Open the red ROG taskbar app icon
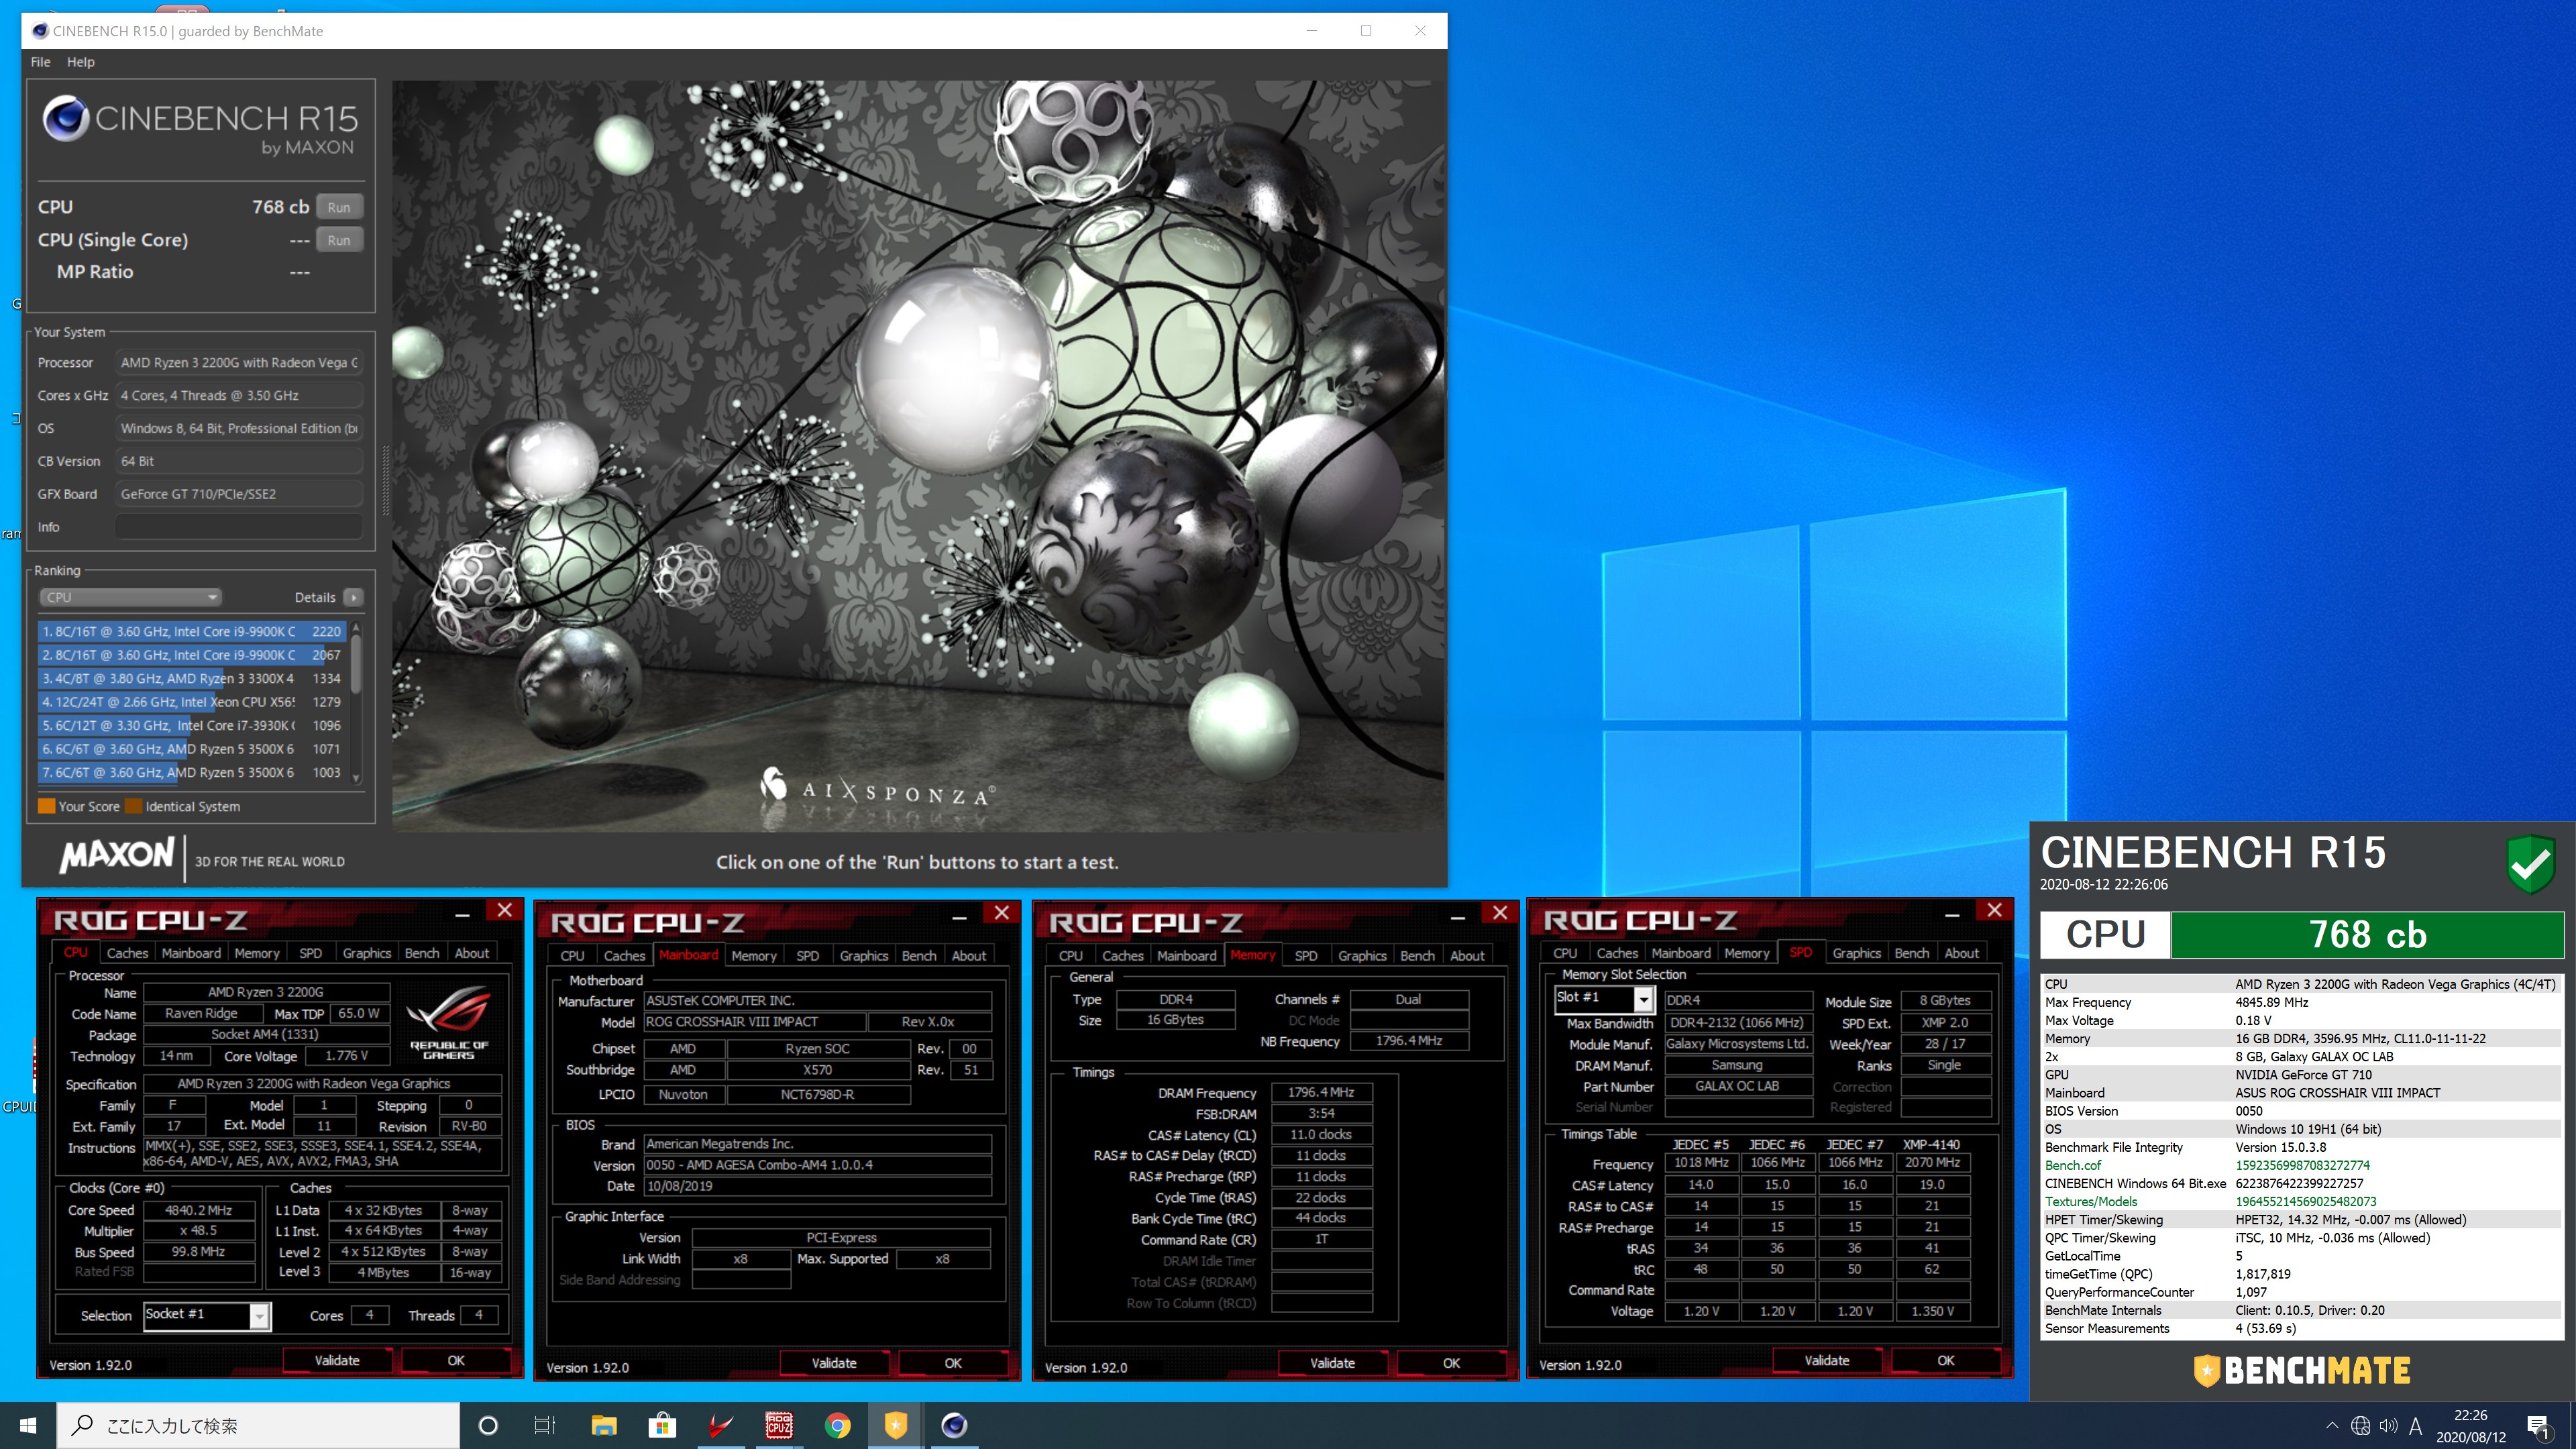The height and width of the screenshot is (1449, 2576). pos(720,1425)
